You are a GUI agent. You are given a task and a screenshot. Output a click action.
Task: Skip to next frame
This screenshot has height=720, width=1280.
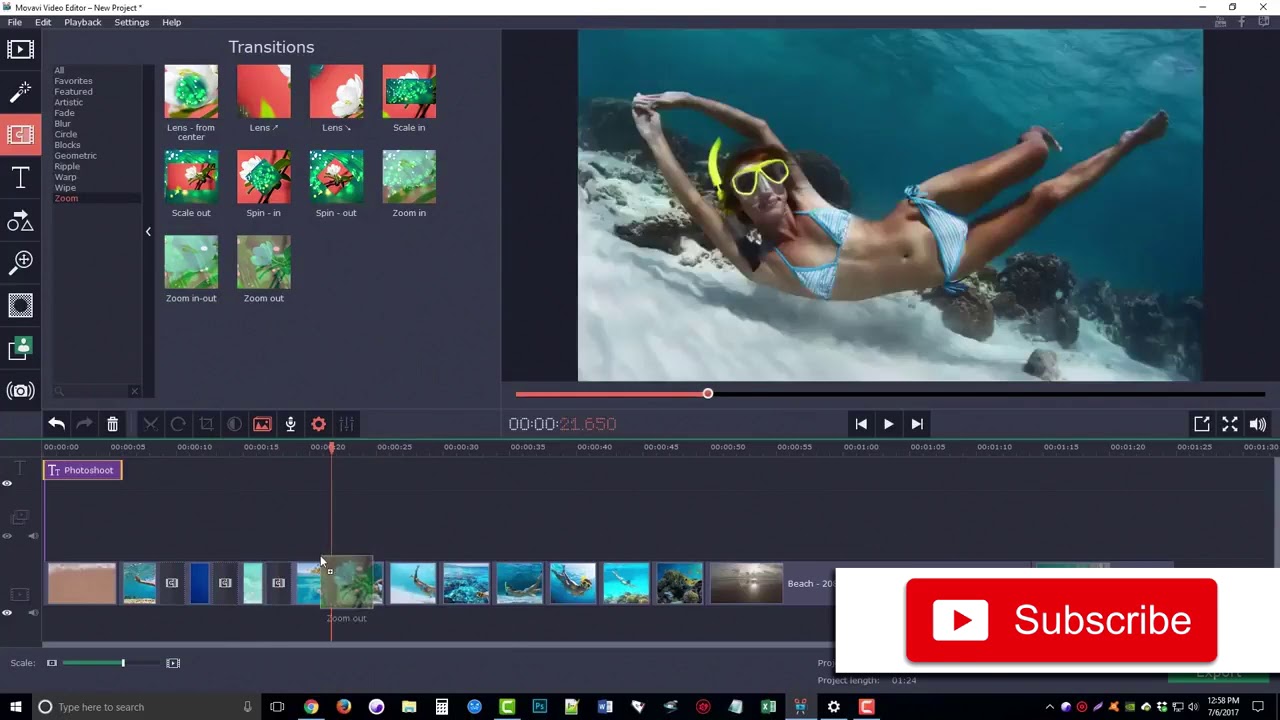tap(916, 424)
